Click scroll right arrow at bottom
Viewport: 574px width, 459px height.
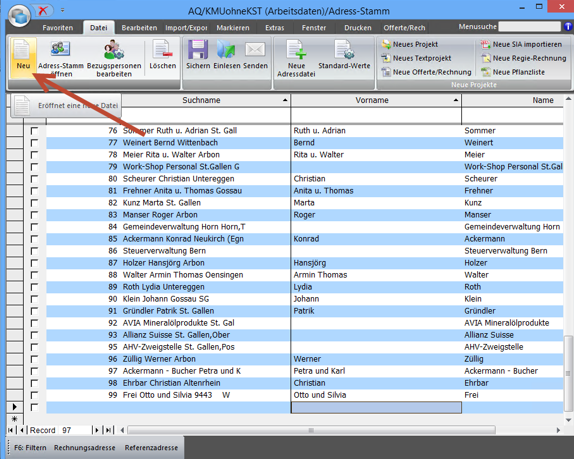[558, 430]
